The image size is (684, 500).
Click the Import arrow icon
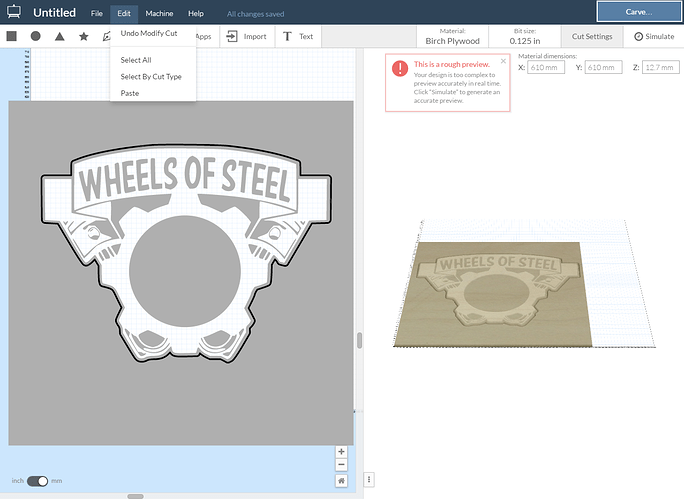tap(232, 36)
